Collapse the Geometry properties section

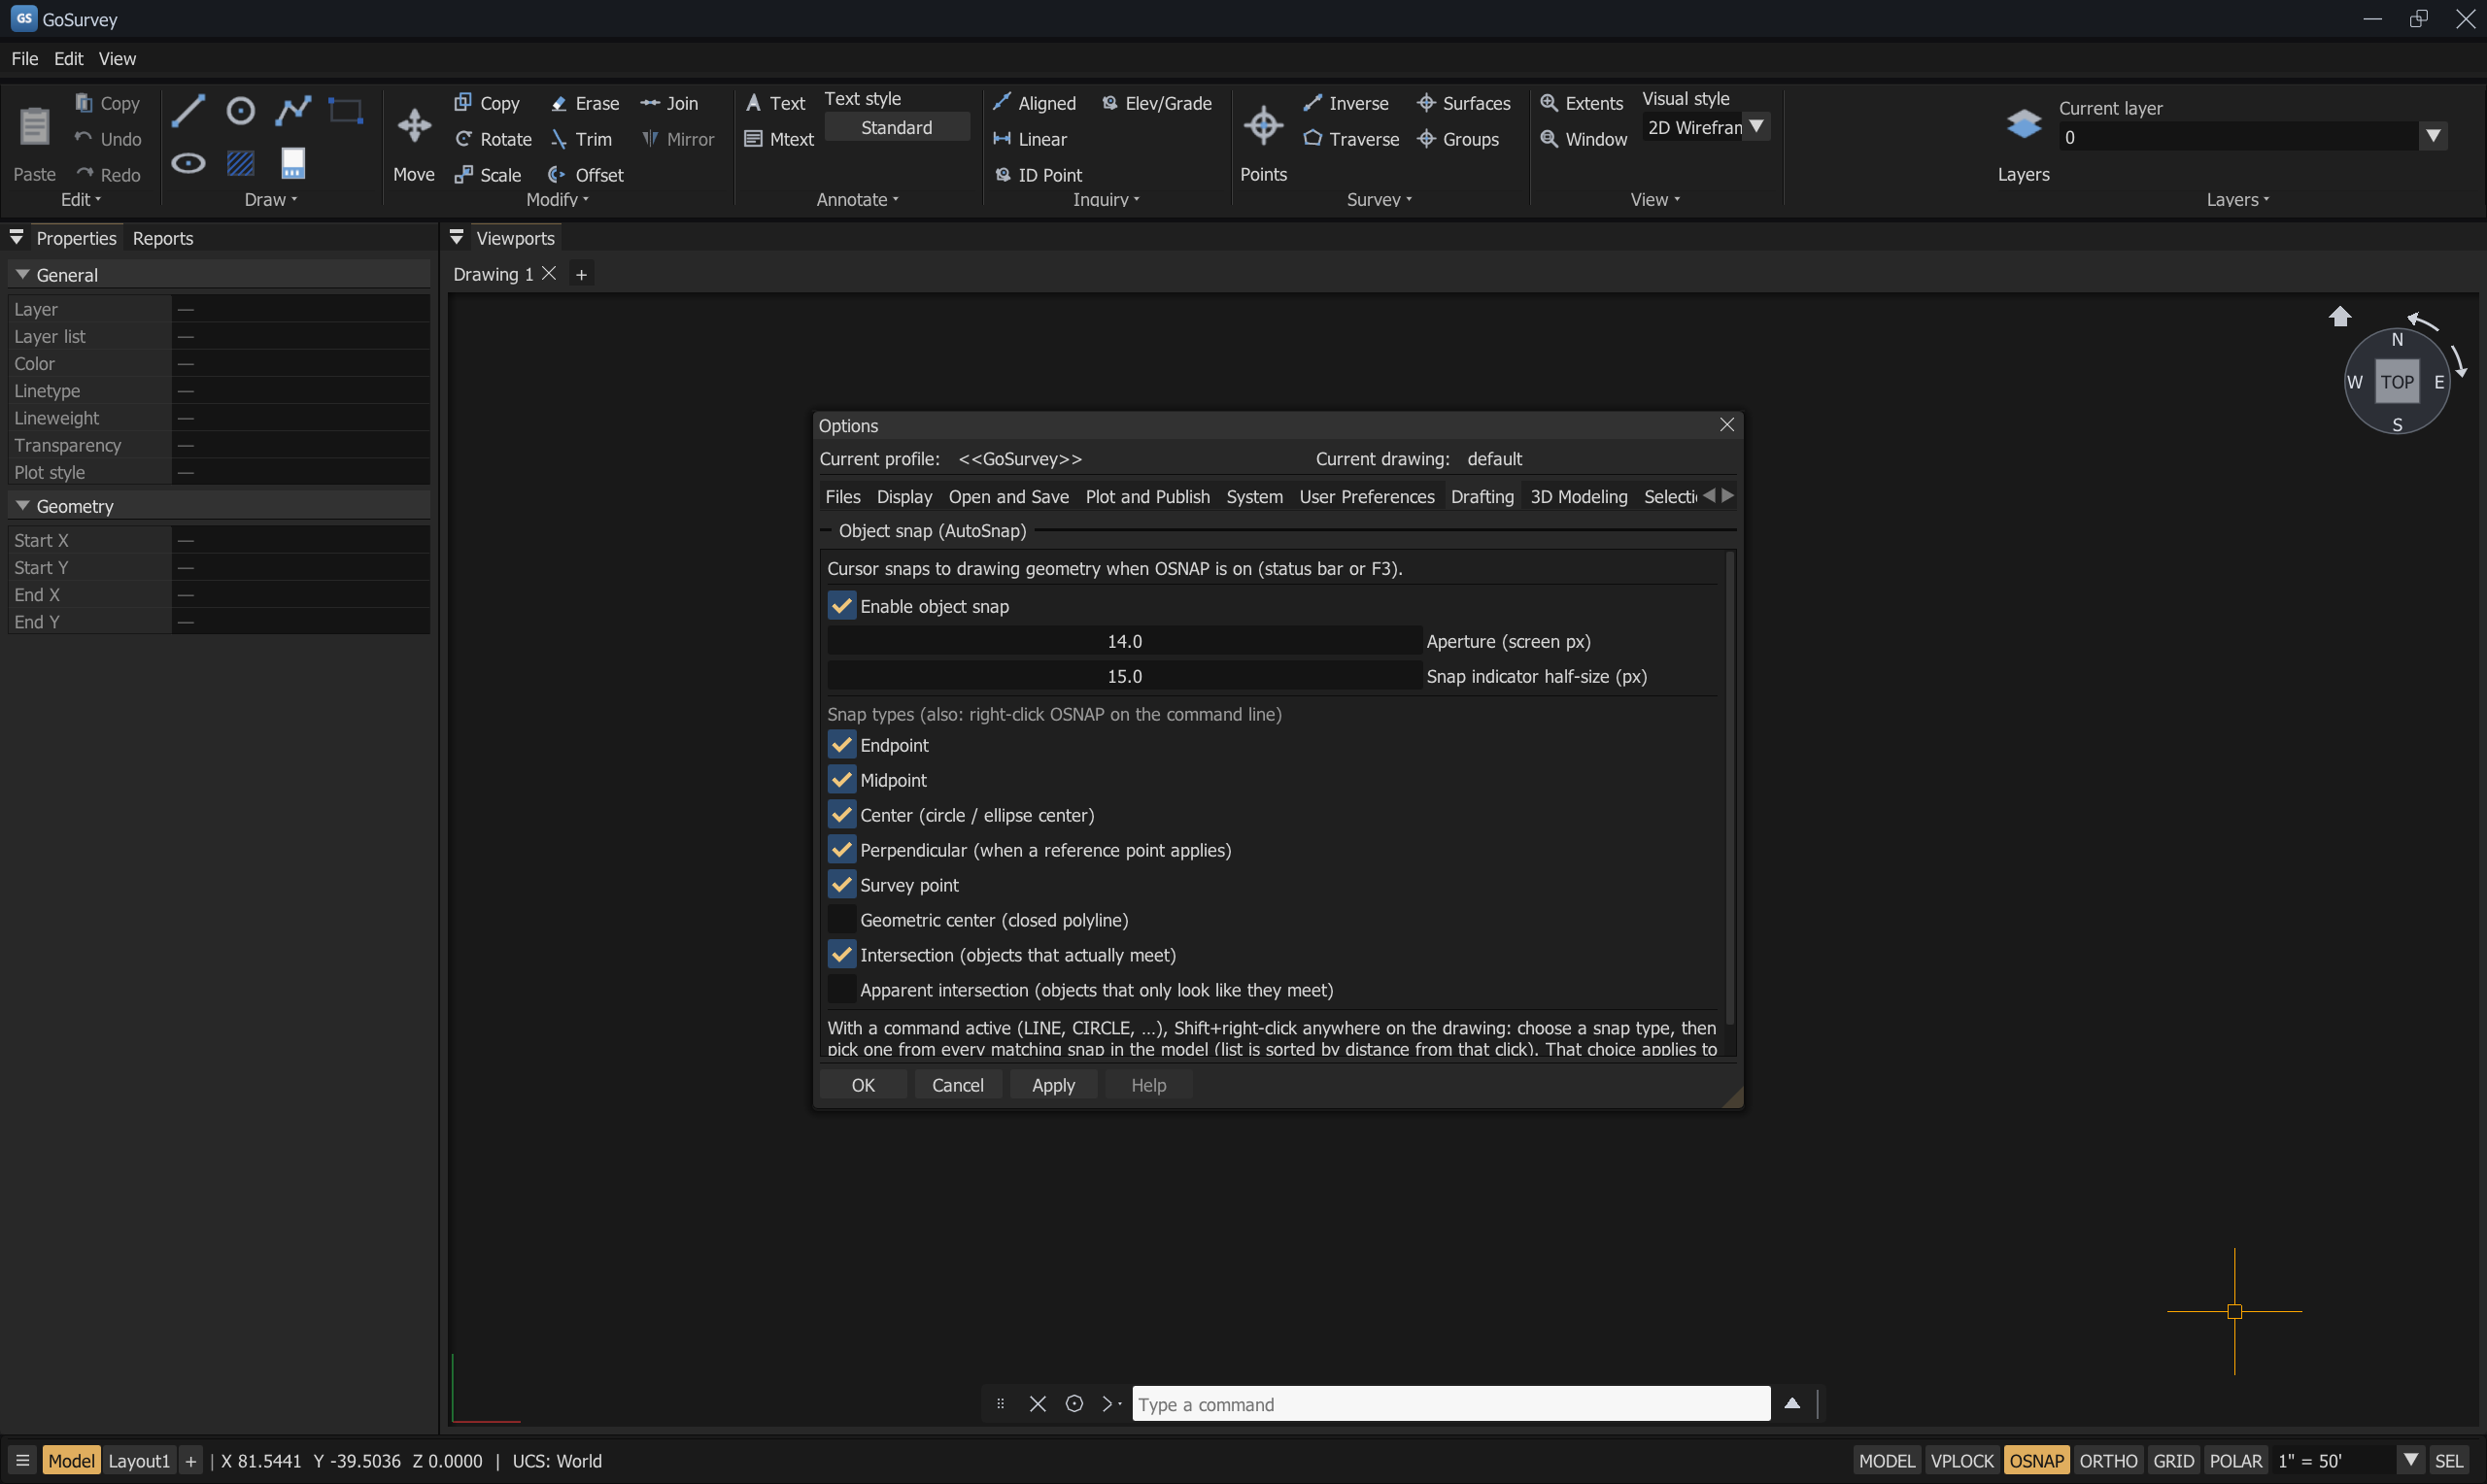tap(22, 505)
